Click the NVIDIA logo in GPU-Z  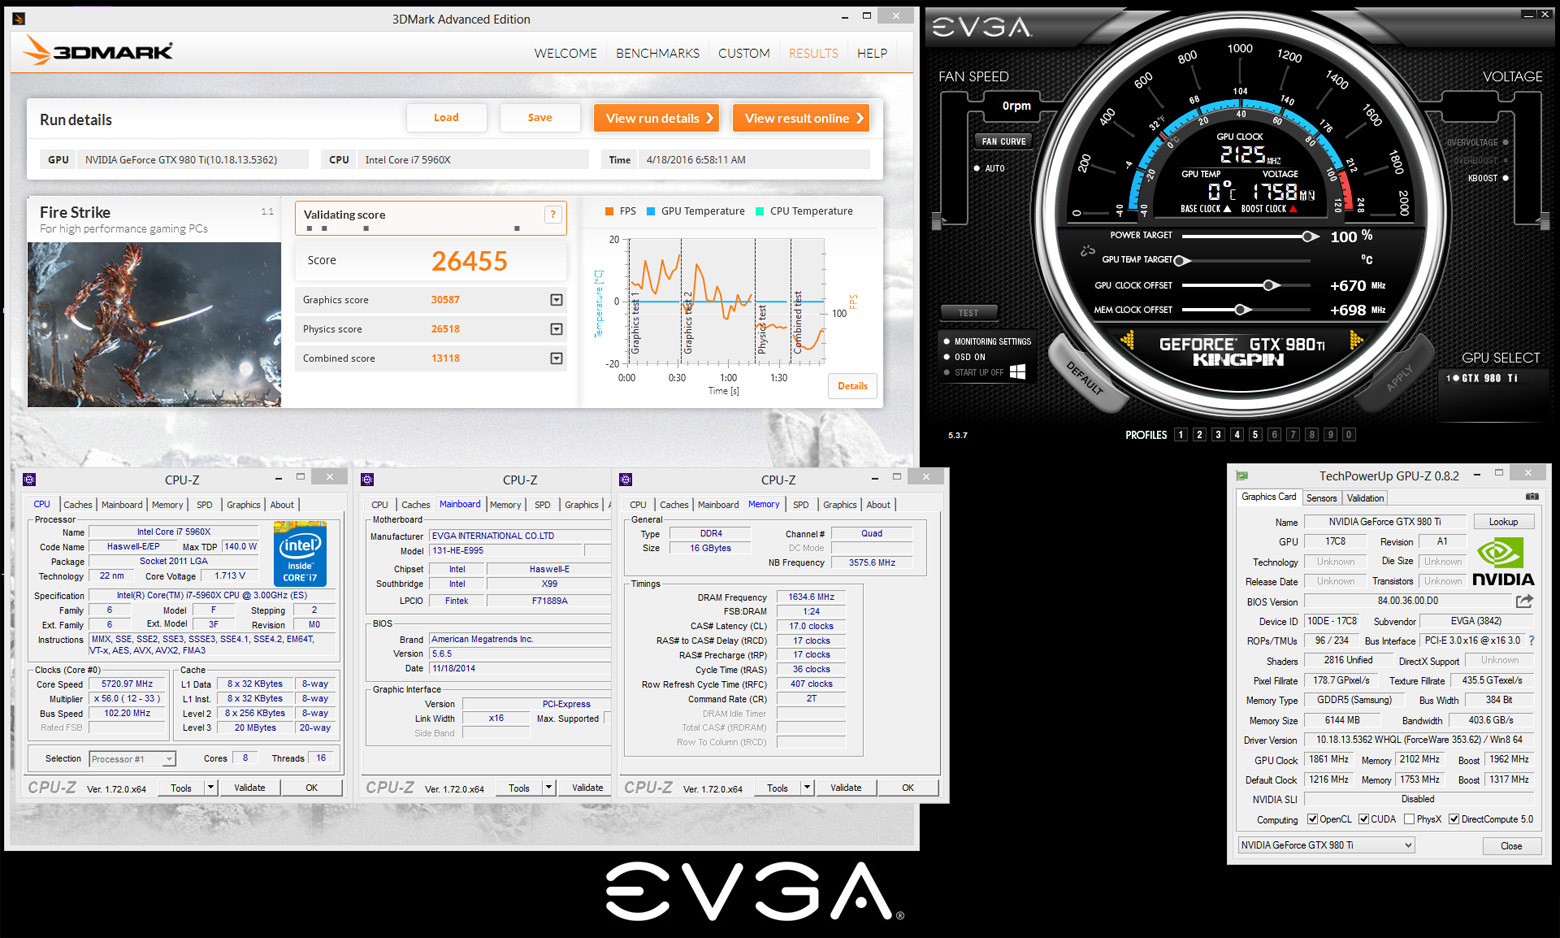pyautogui.click(x=1503, y=561)
